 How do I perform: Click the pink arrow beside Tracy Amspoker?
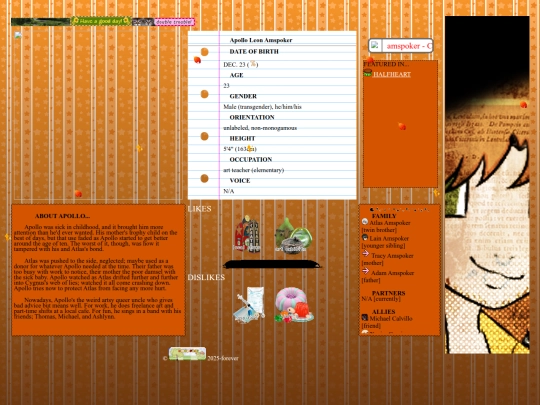(x=365, y=254)
